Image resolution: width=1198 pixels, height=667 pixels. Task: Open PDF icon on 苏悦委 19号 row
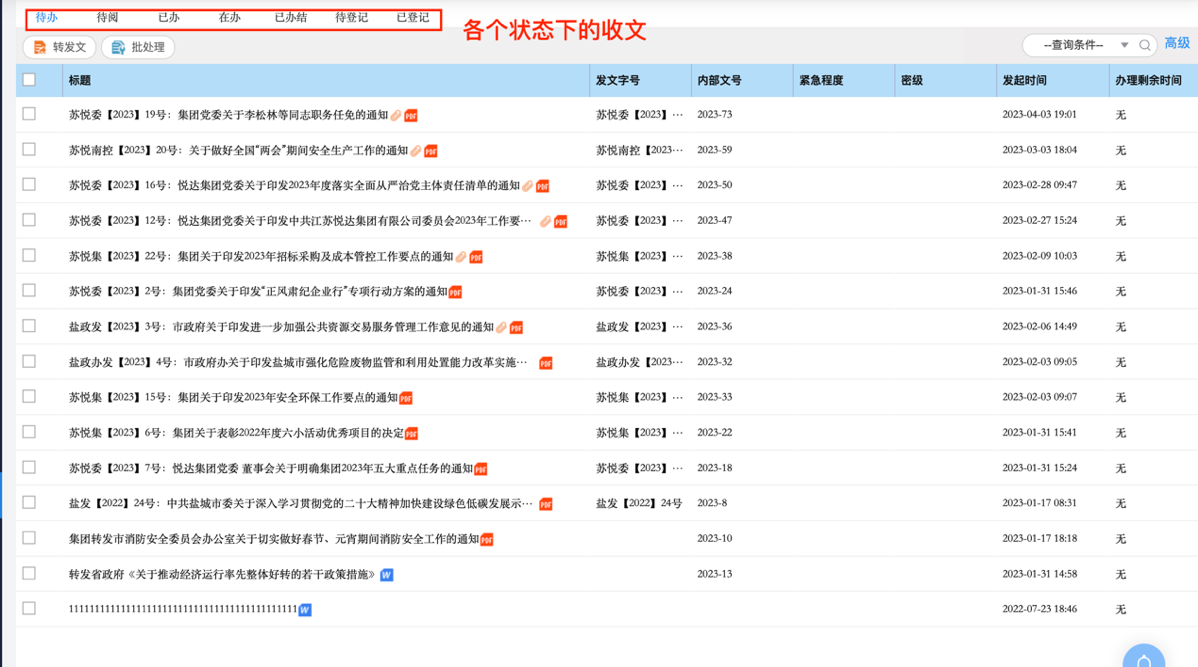point(411,116)
